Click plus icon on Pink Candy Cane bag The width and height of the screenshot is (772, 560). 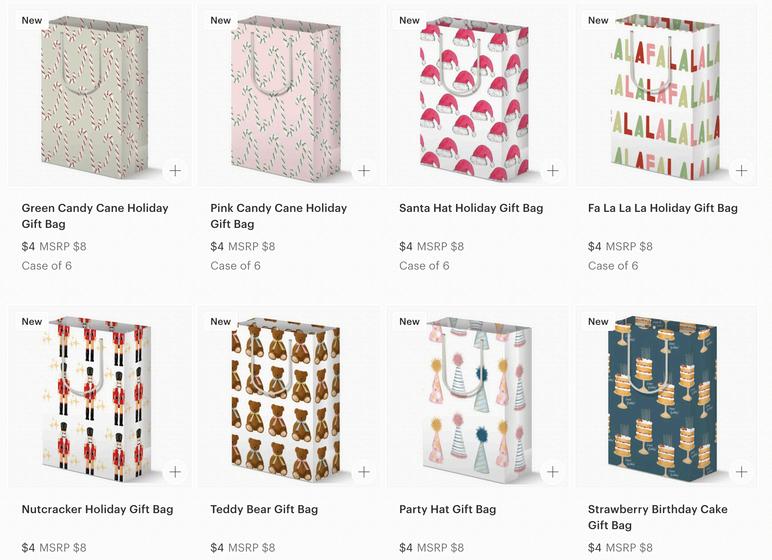[x=364, y=171]
